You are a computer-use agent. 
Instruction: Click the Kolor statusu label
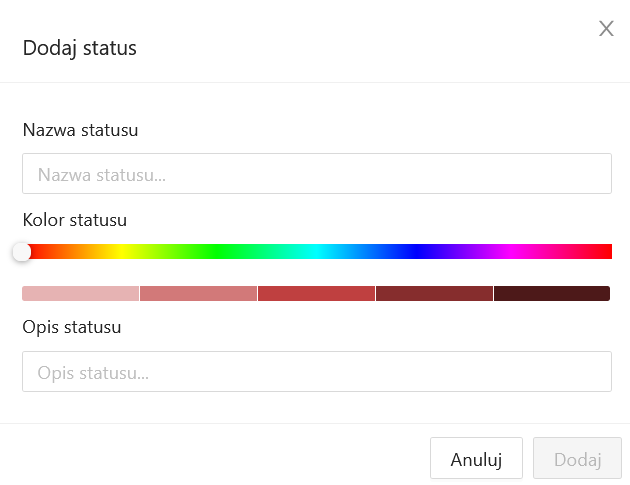click(74, 220)
